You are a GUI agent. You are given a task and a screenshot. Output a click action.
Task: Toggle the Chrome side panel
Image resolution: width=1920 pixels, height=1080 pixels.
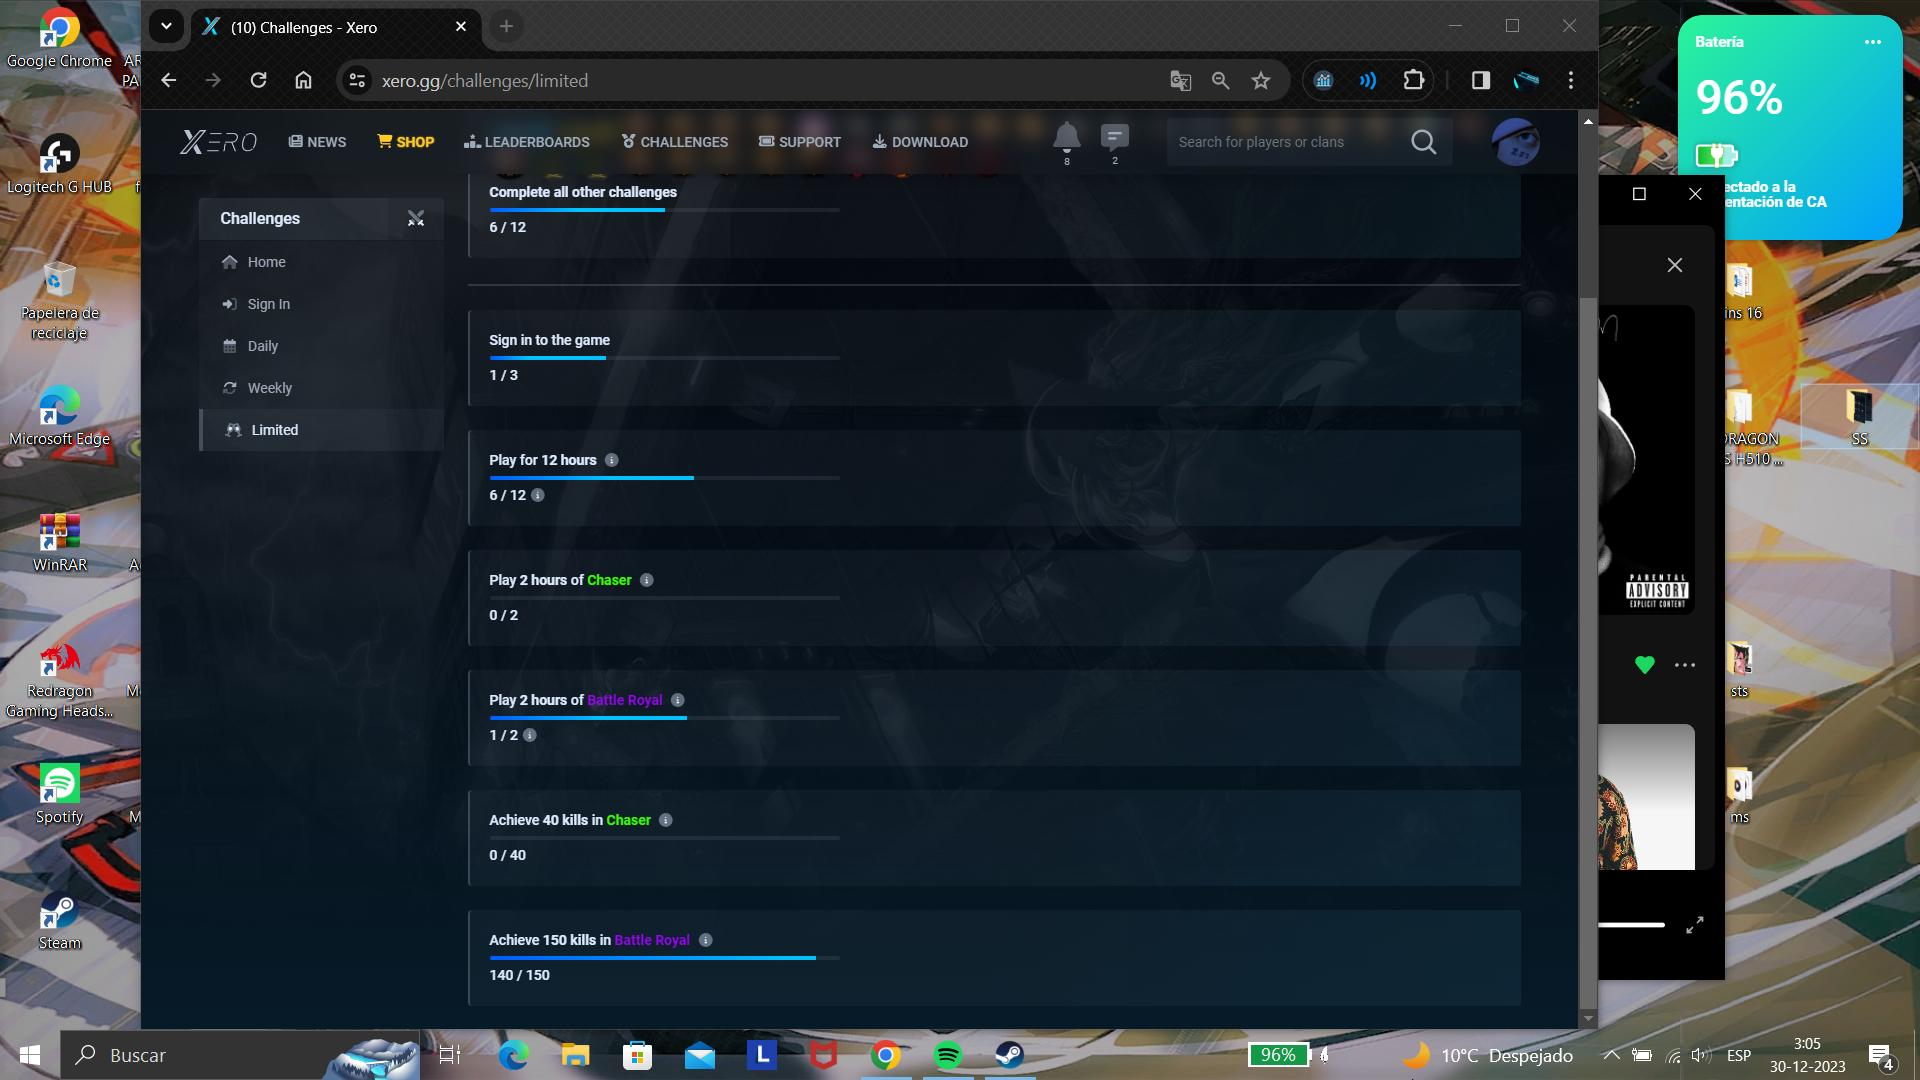[1481, 81]
